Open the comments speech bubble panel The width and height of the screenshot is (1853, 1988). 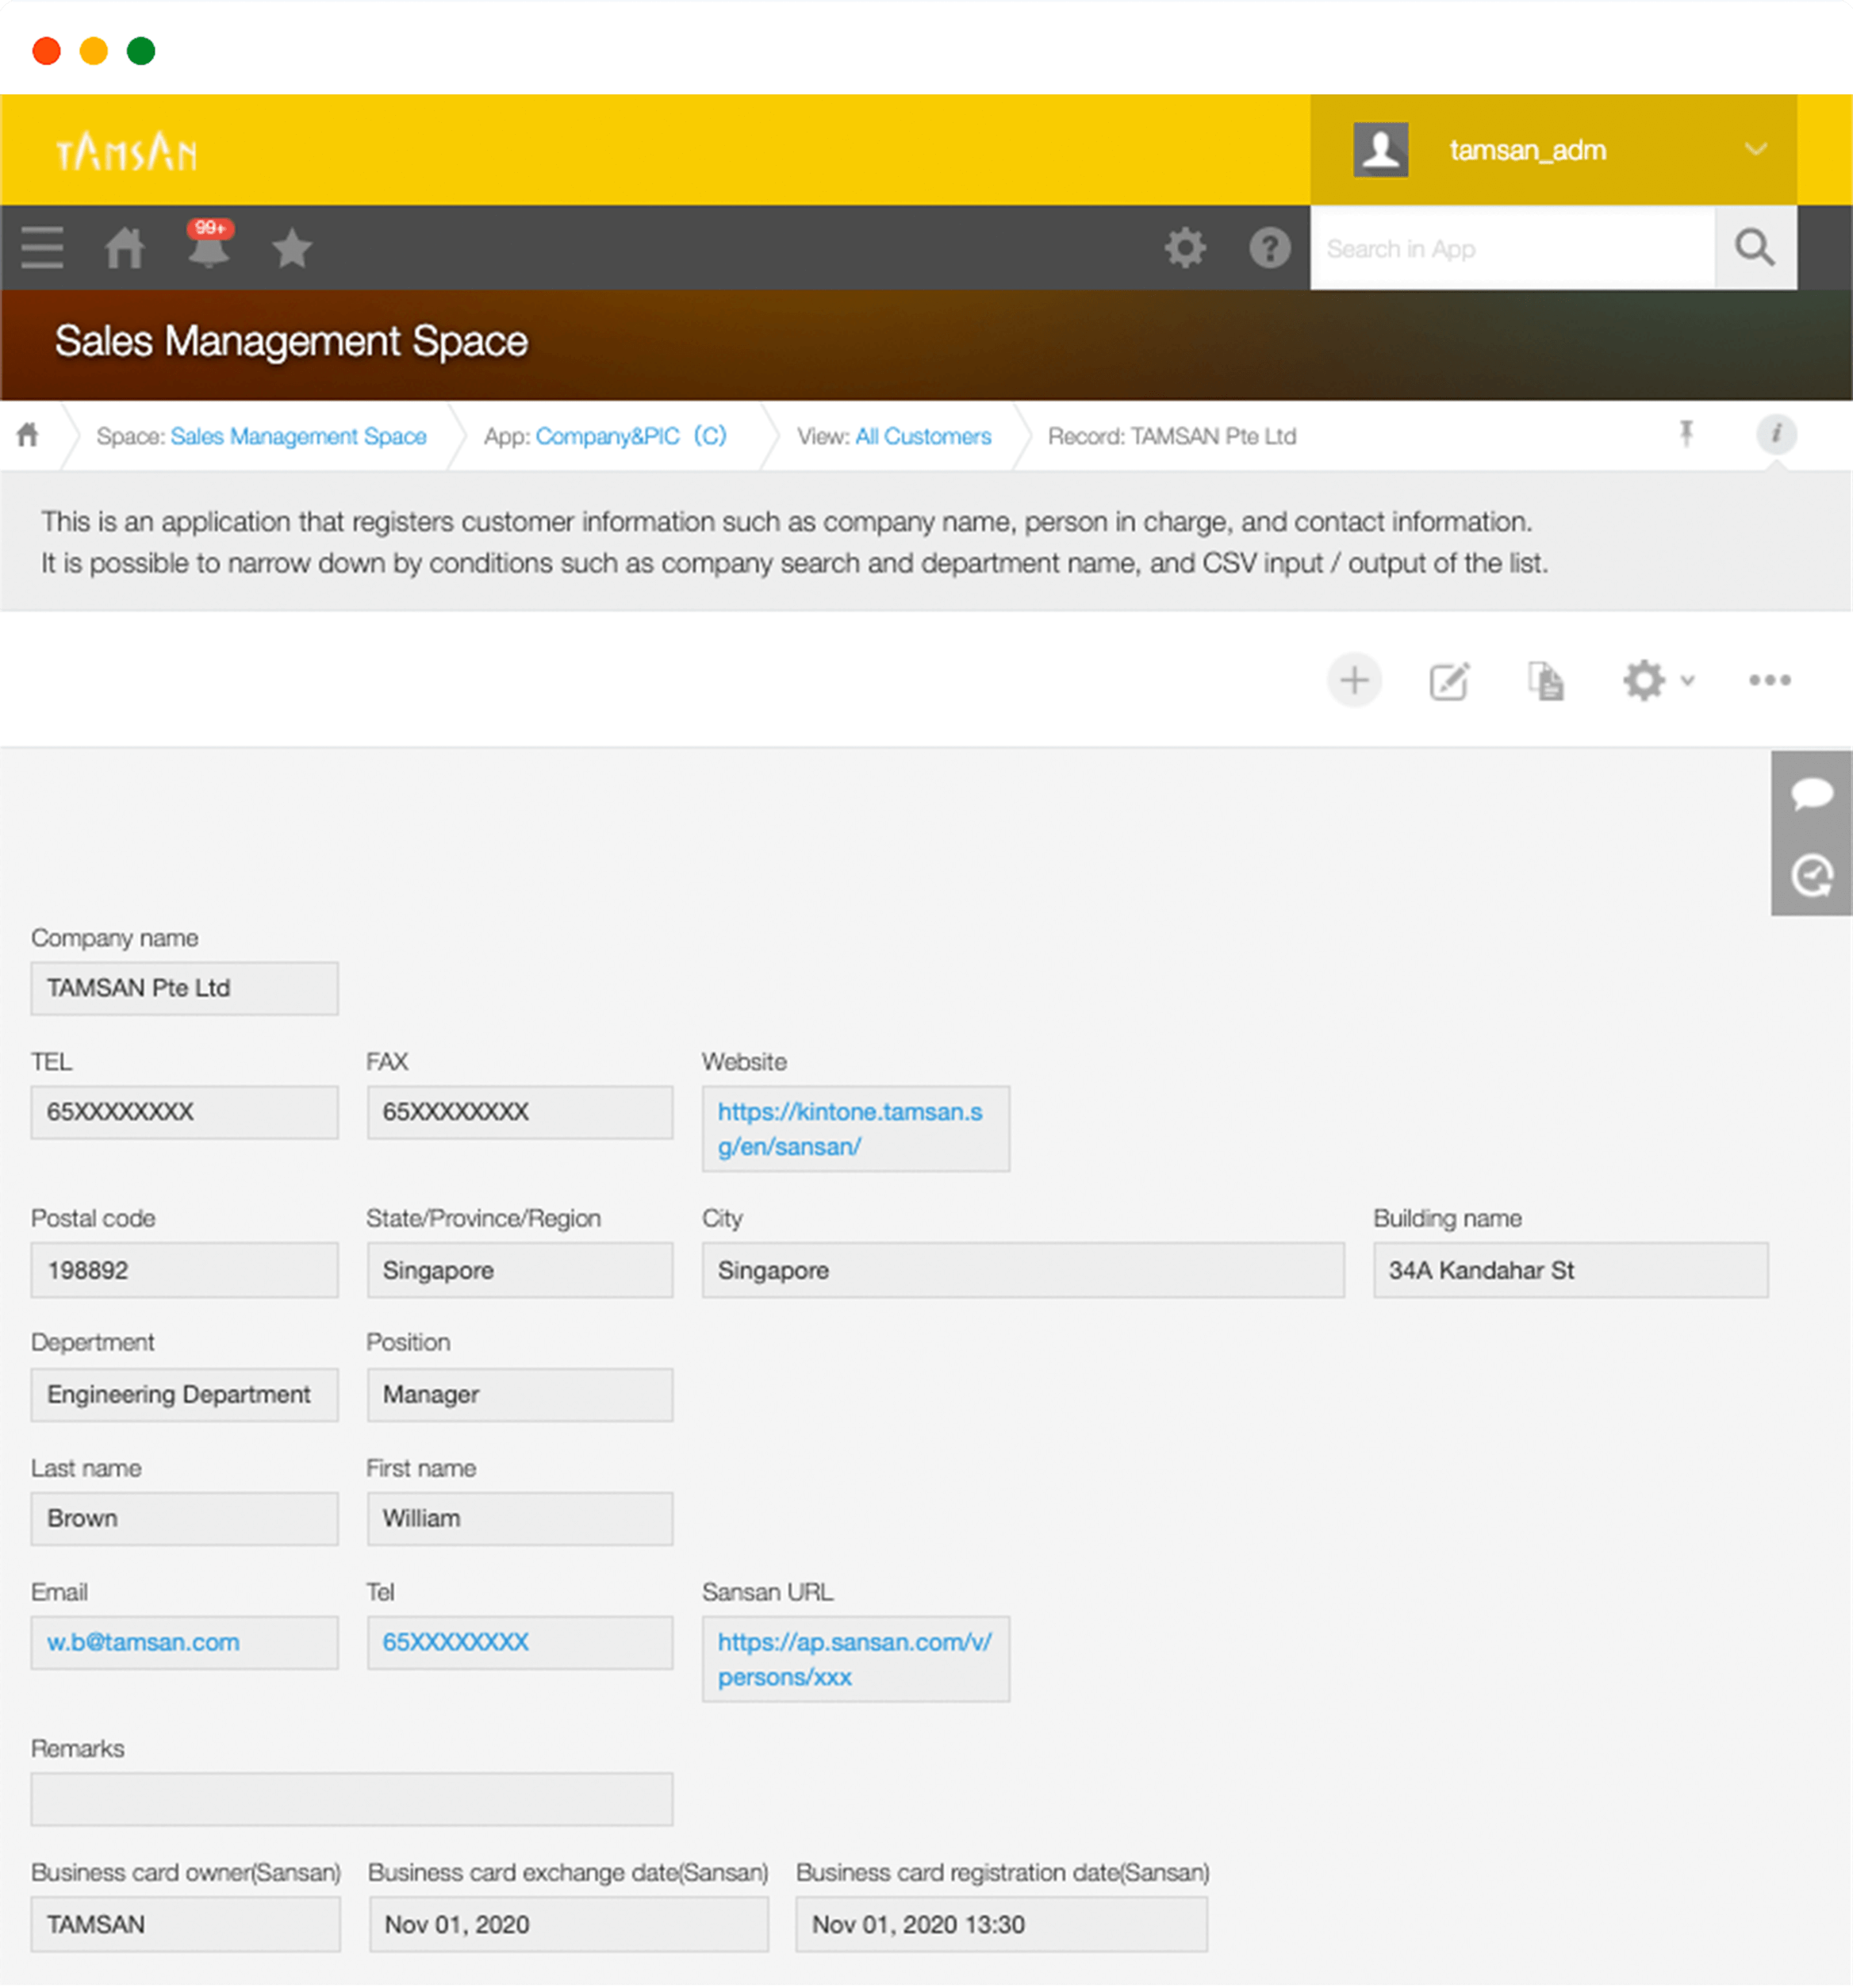1811,794
